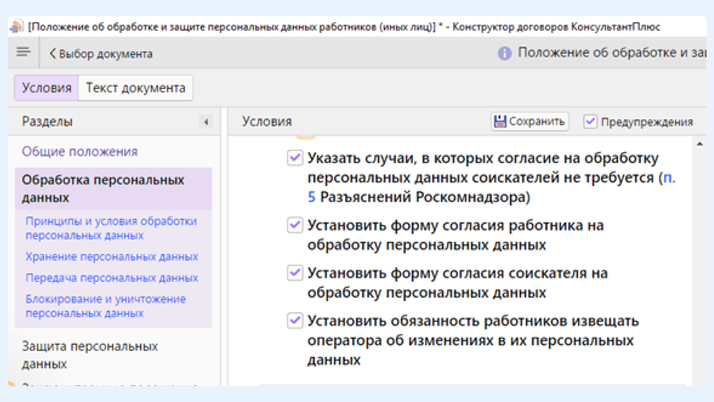Image resolution: width=714 pixels, height=402 pixels.
Task: Switch to the Условия tab
Action: [47, 88]
